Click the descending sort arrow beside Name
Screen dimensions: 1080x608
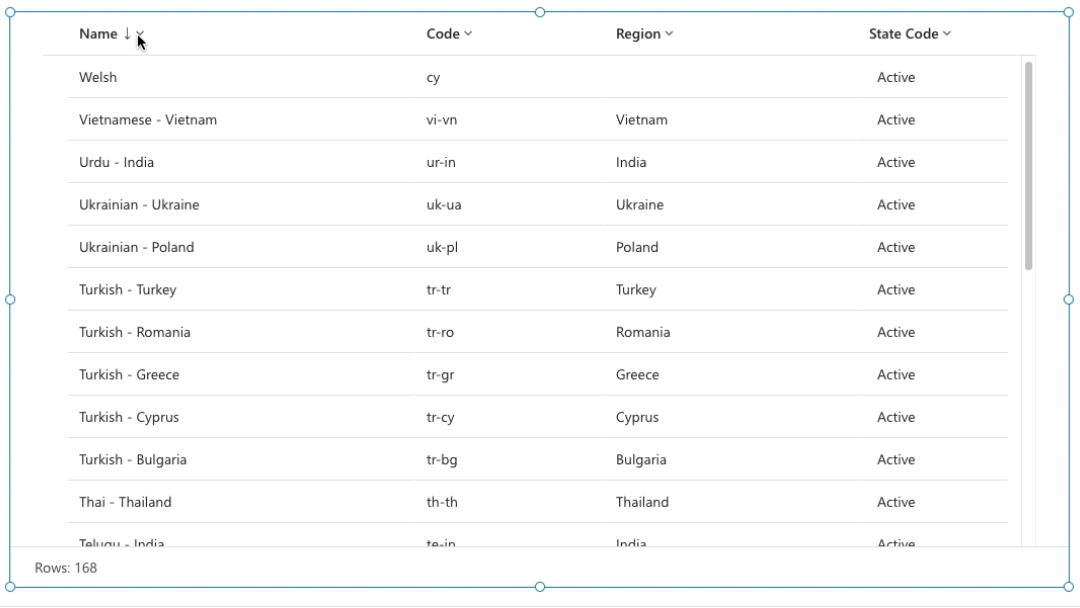point(128,33)
